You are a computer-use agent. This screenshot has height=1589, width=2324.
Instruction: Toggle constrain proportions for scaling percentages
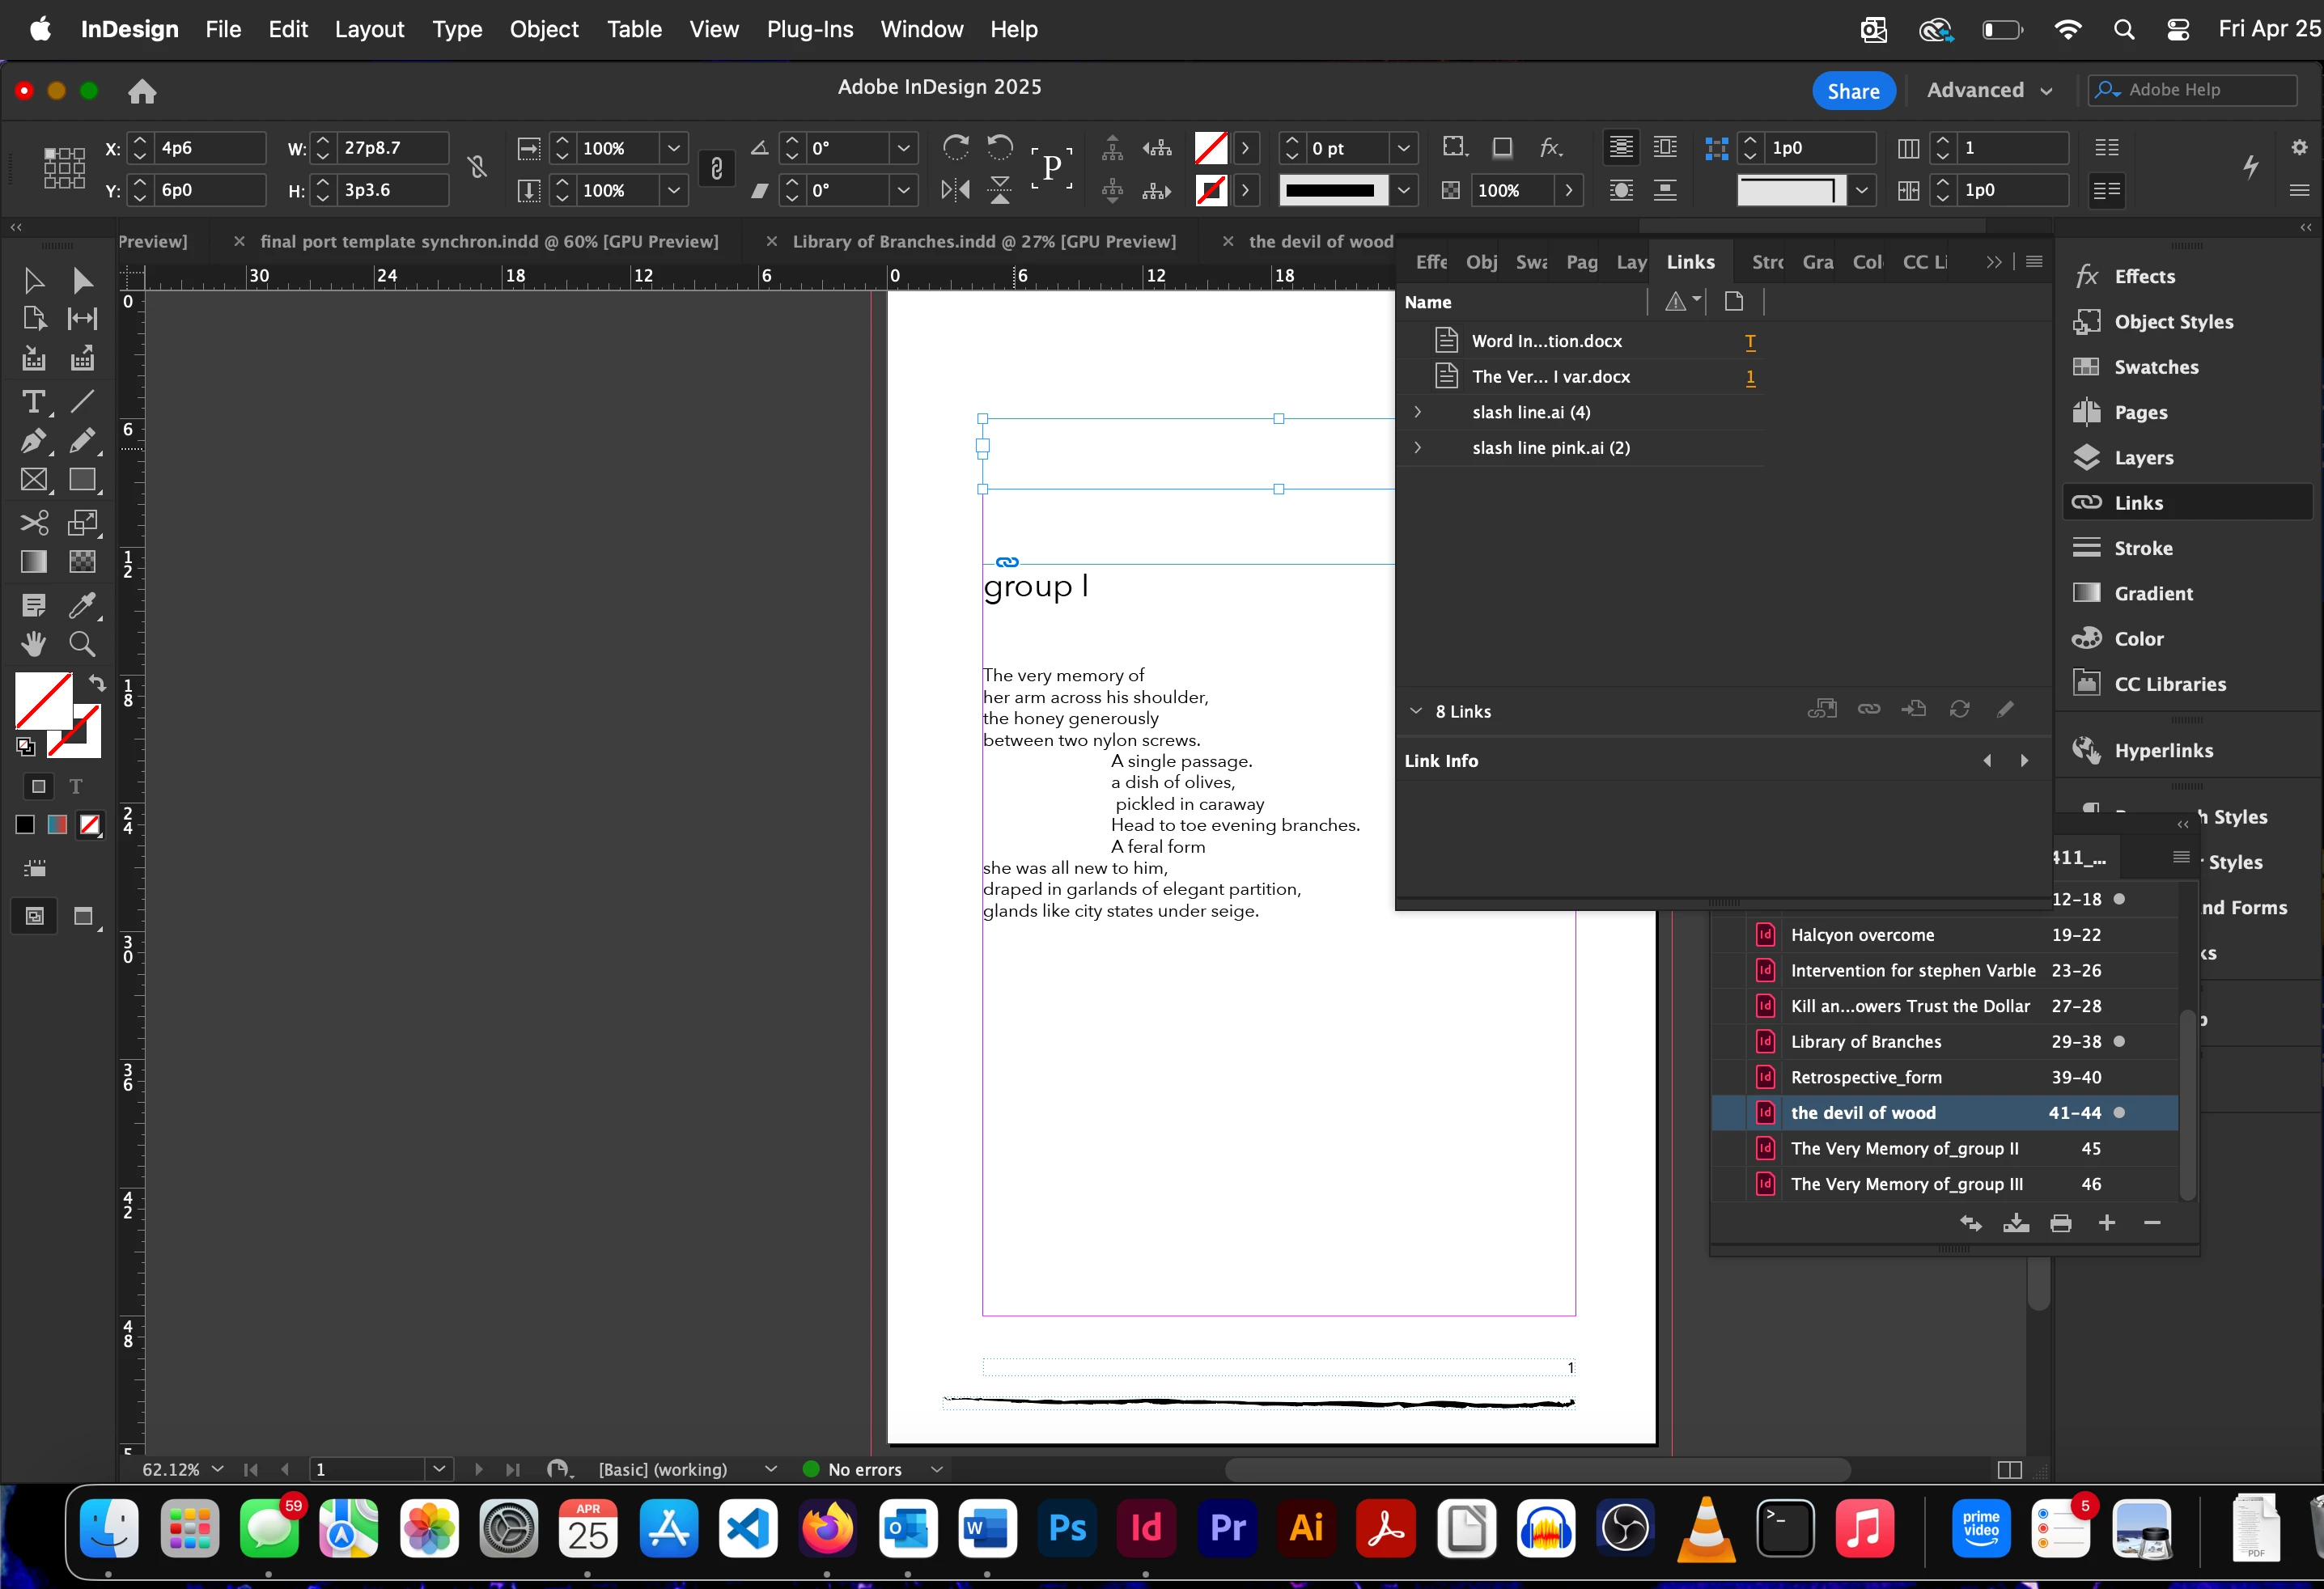tap(716, 168)
